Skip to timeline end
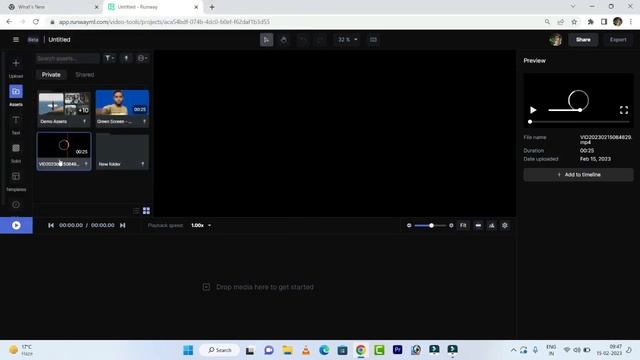 (123, 225)
